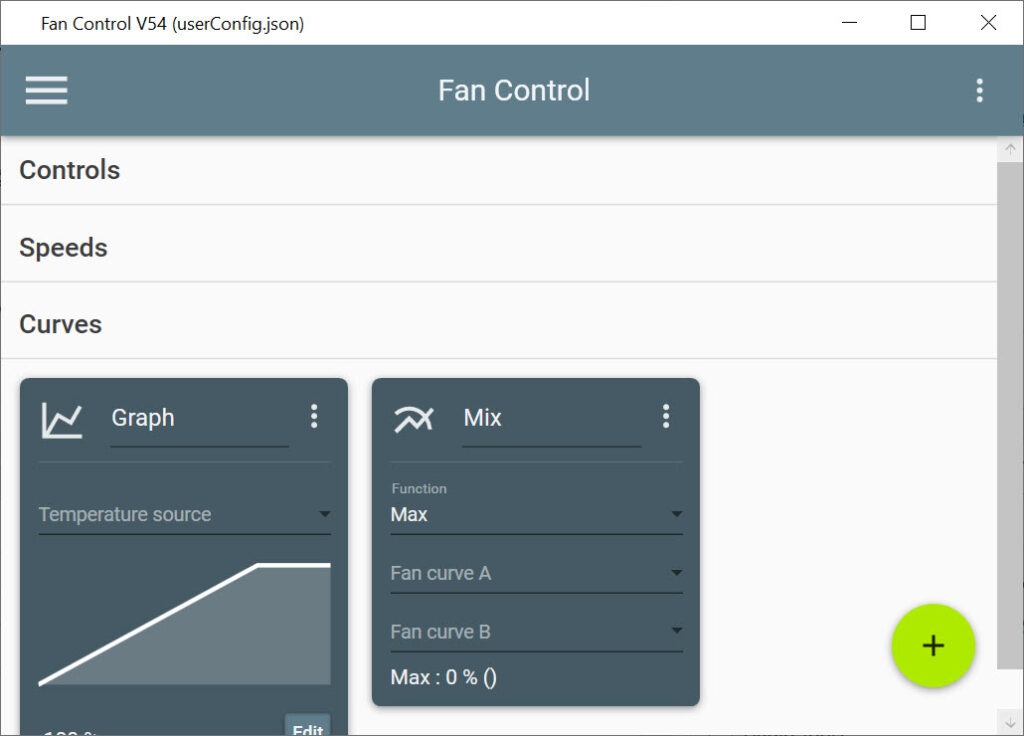Click the Fan Control header title

(x=514, y=90)
